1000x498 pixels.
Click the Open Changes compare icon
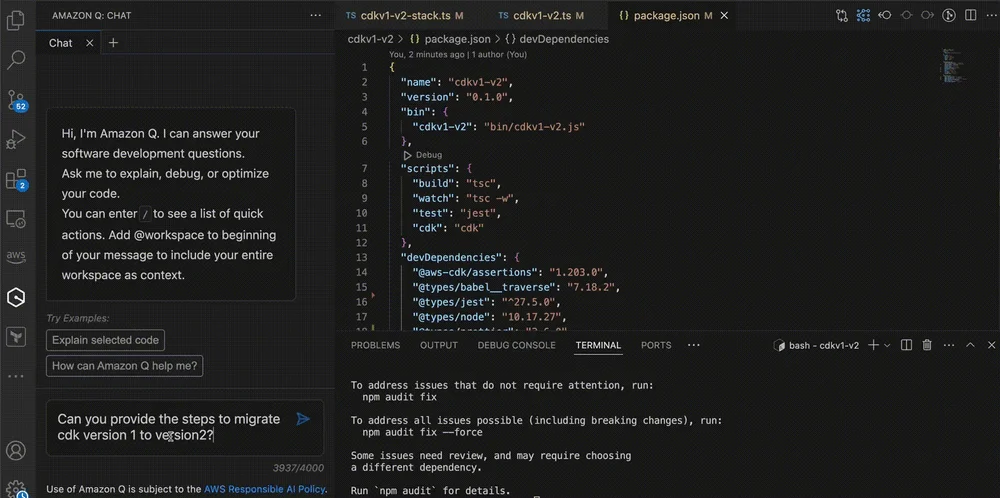click(842, 15)
